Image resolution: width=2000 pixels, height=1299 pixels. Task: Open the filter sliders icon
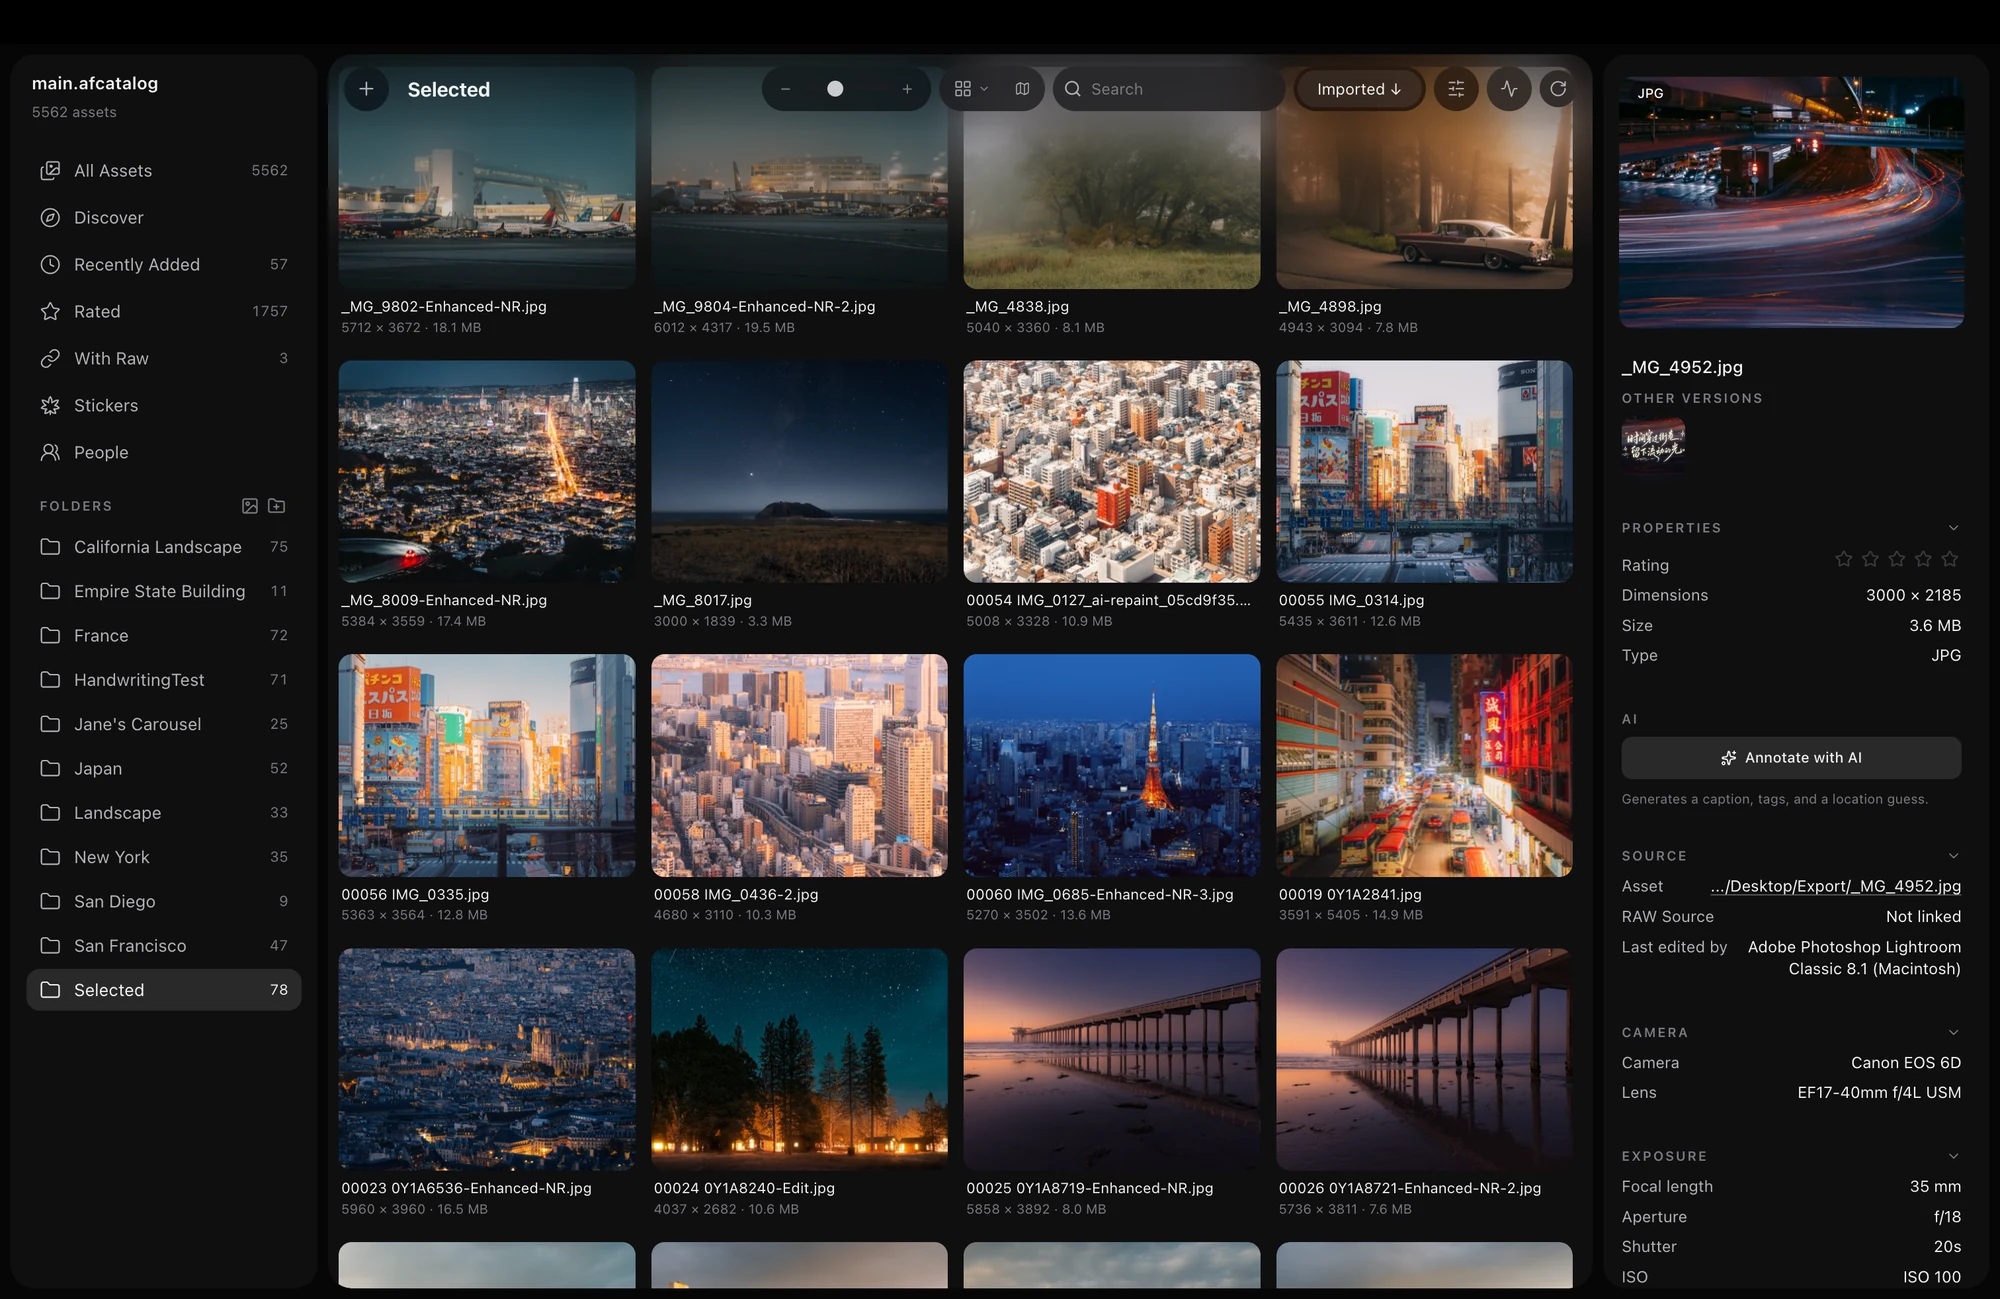(x=1456, y=89)
